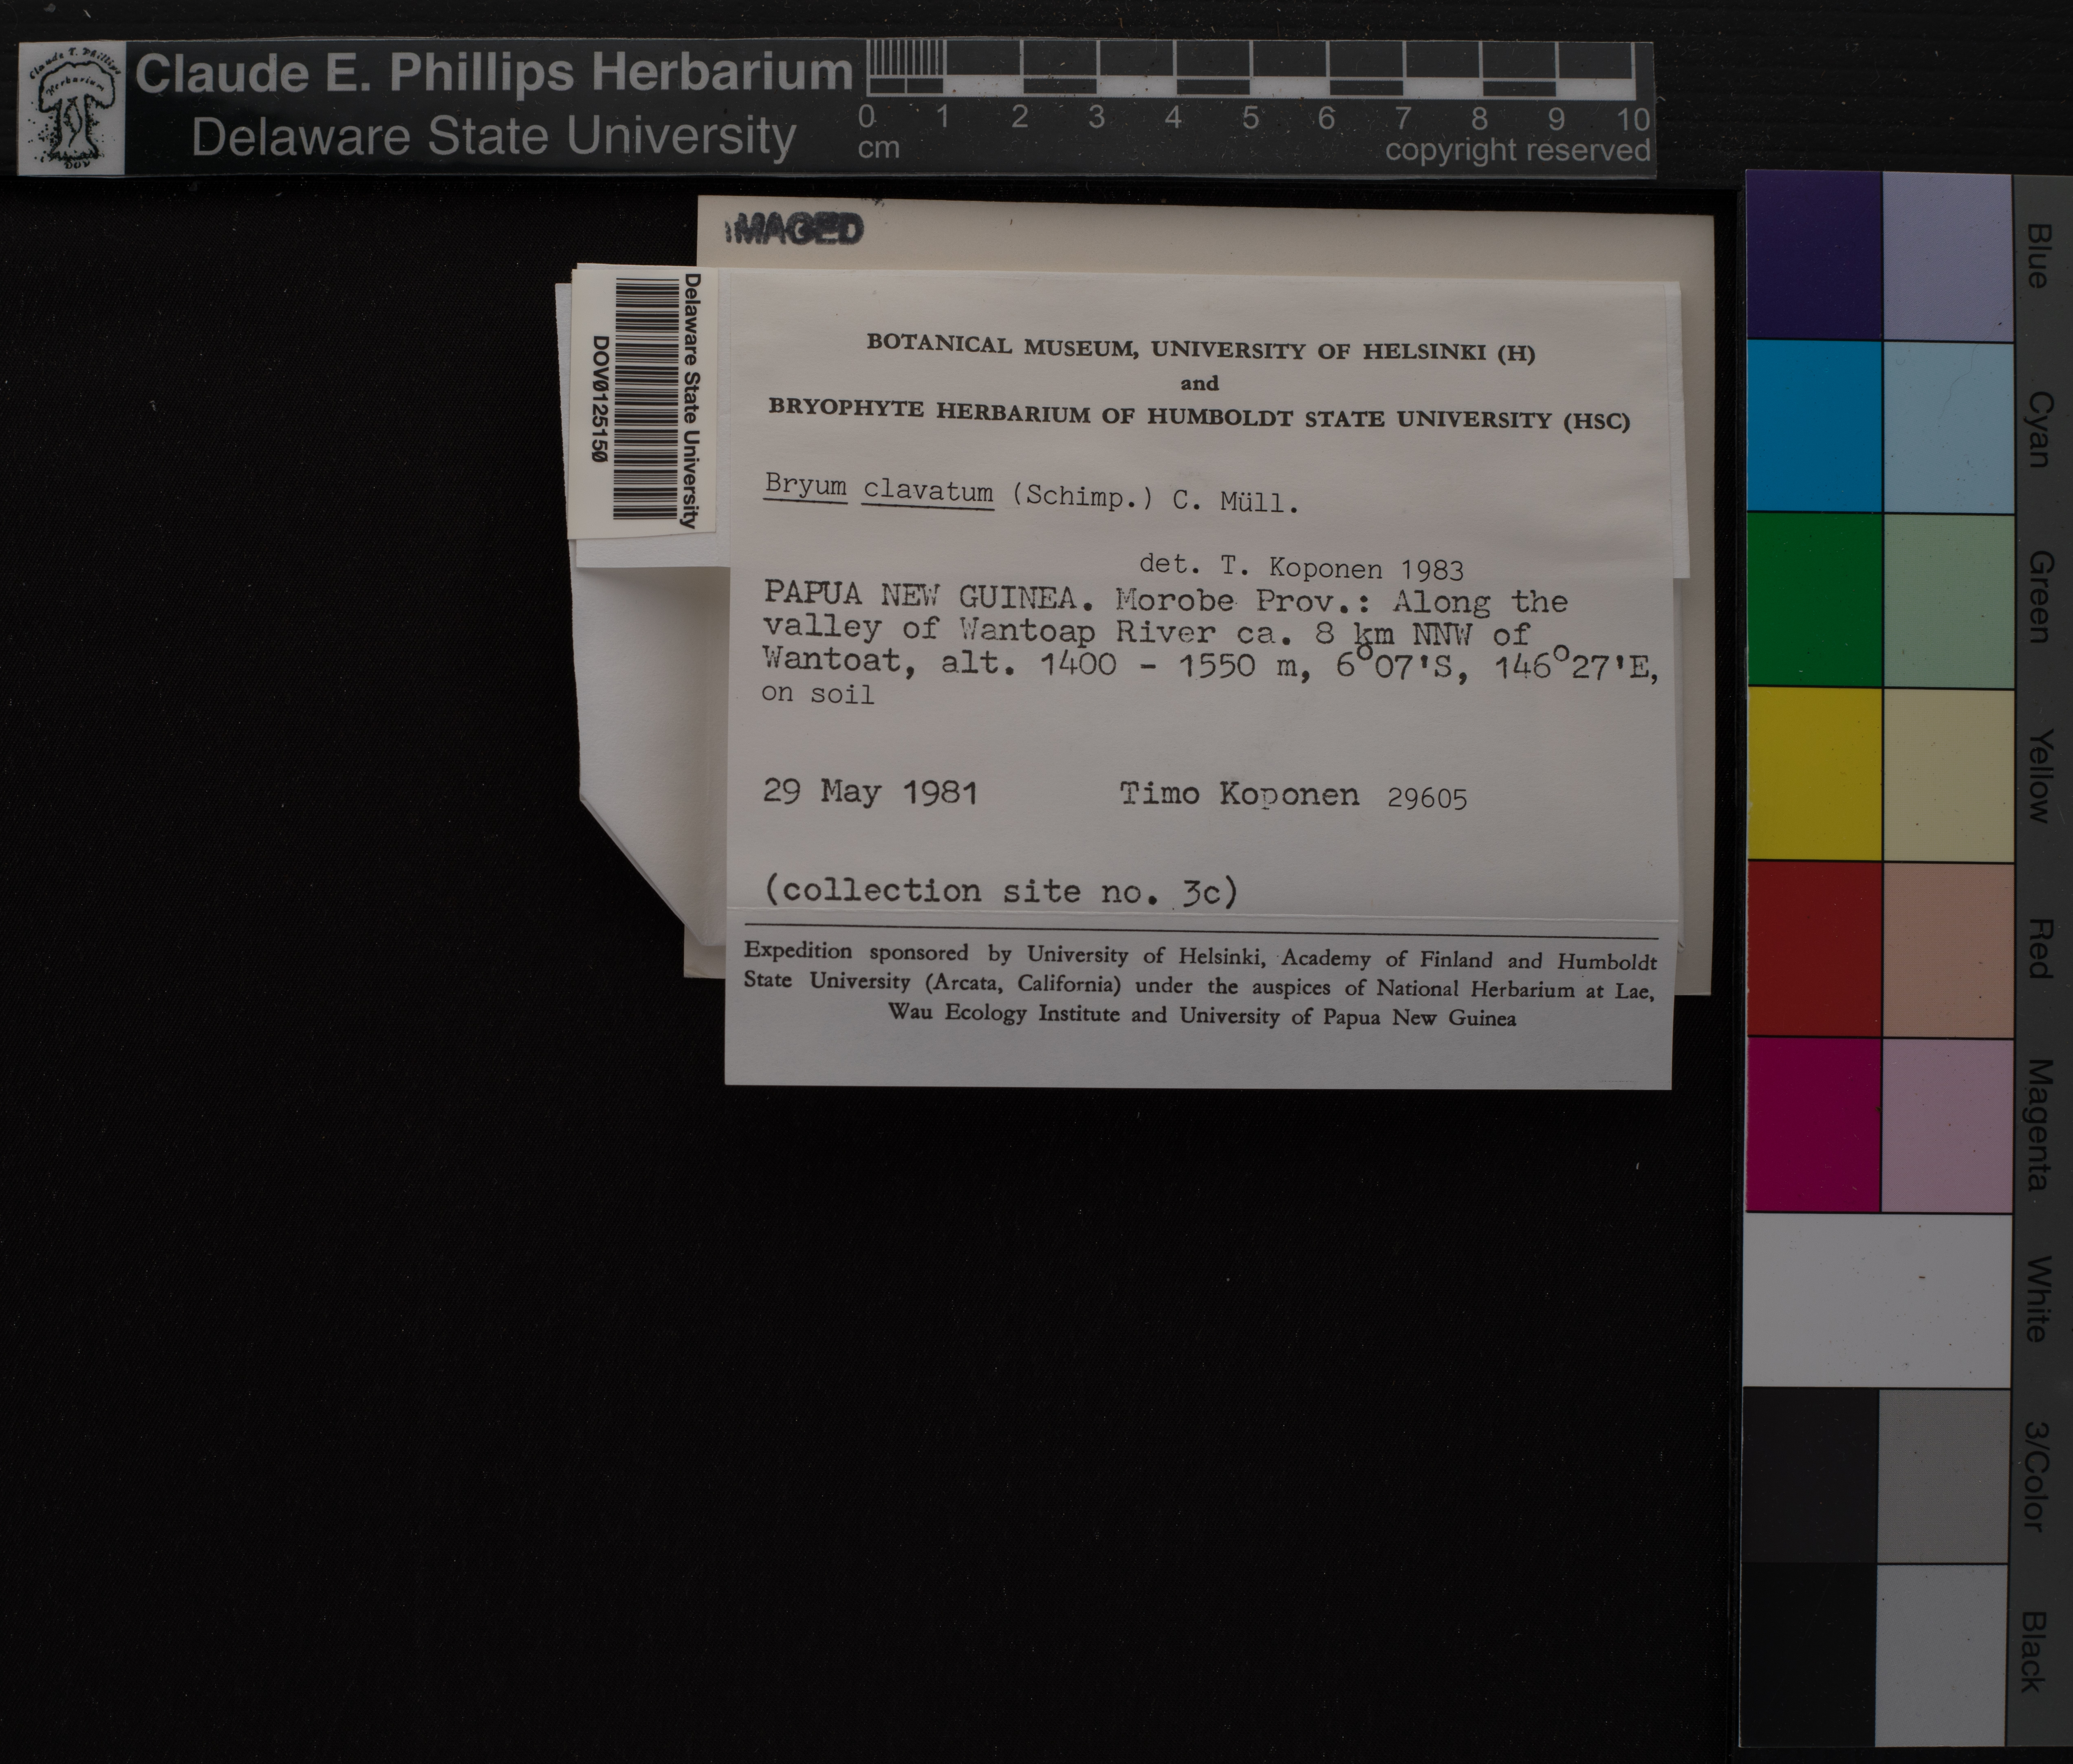The height and width of the screenshot is (1764, 2073).
Task: Click the white patch on color chart
Action: 1876,1300
